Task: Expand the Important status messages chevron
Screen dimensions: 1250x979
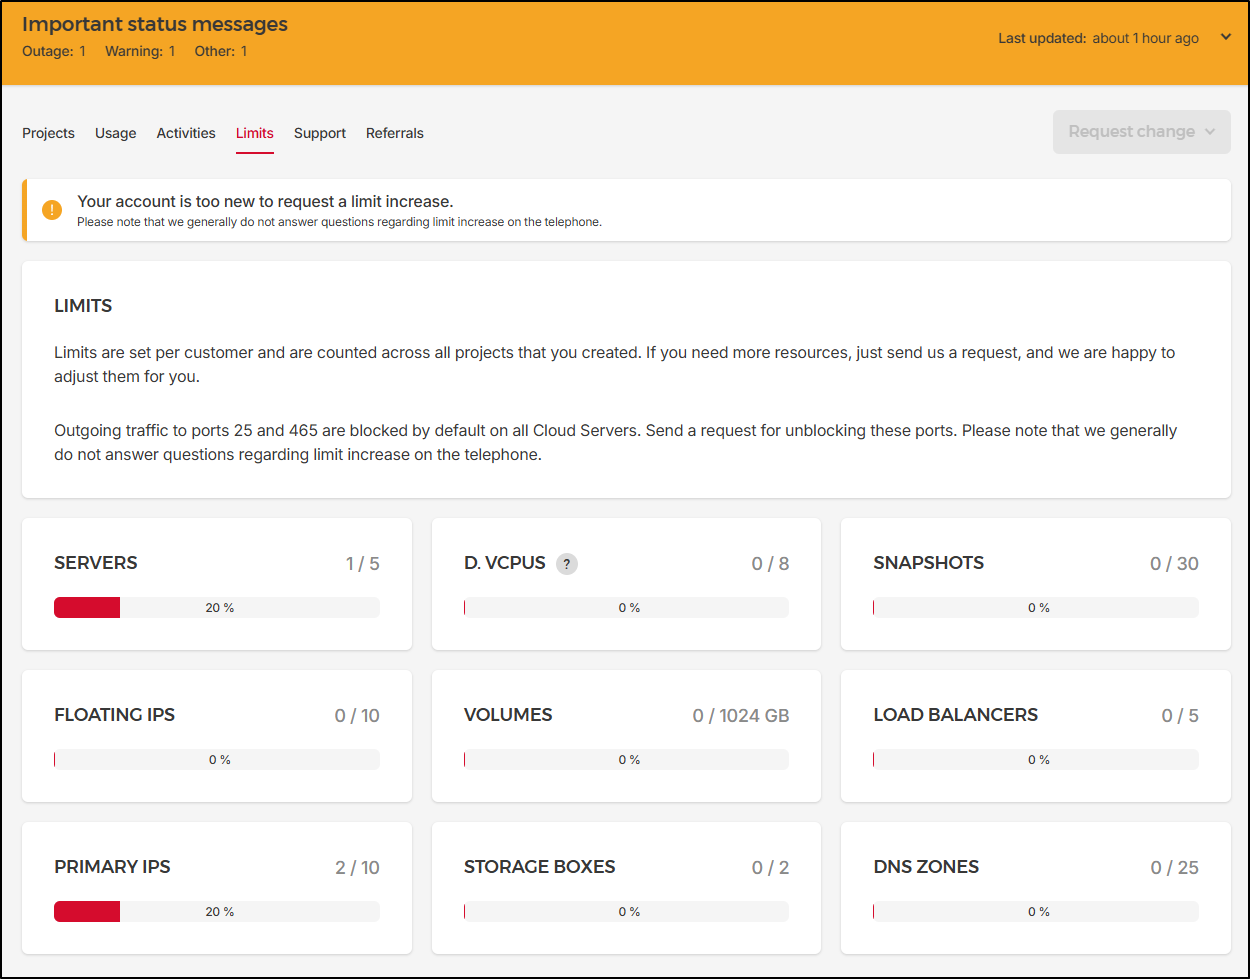Action: coord(1226,38)
